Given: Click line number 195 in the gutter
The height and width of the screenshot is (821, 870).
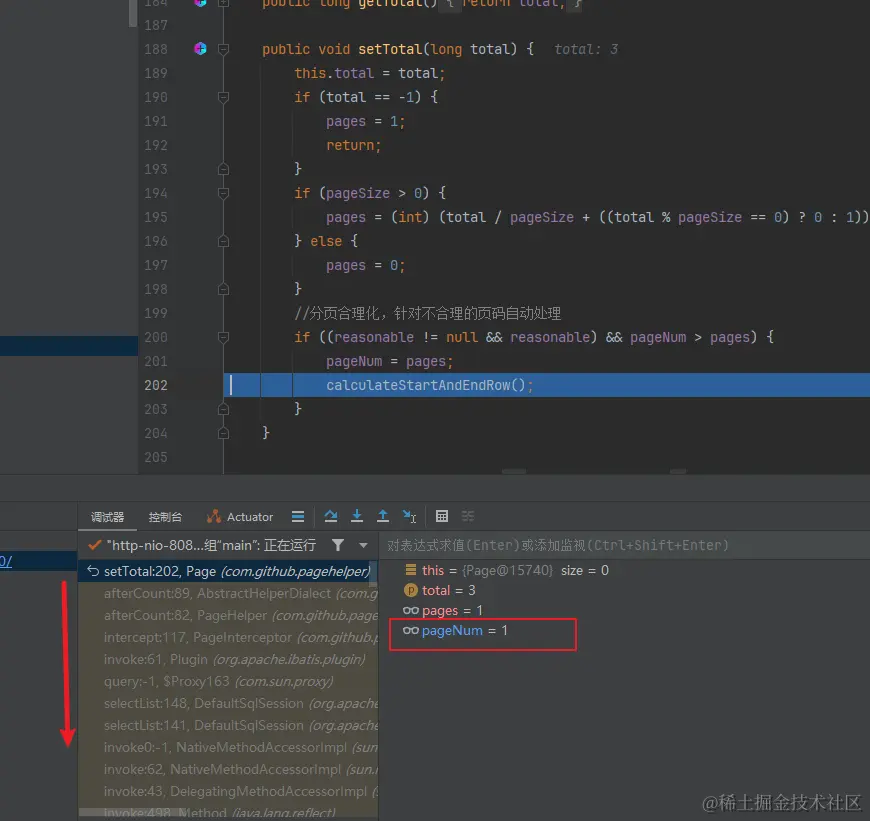Looking at the screenshot, I should 155,217.
